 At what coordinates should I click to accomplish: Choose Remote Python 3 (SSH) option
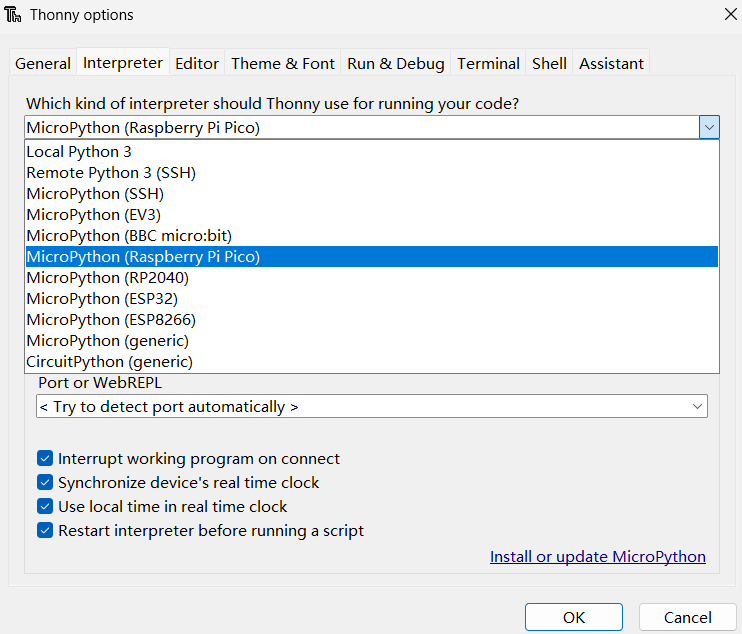tap(111, 173)
